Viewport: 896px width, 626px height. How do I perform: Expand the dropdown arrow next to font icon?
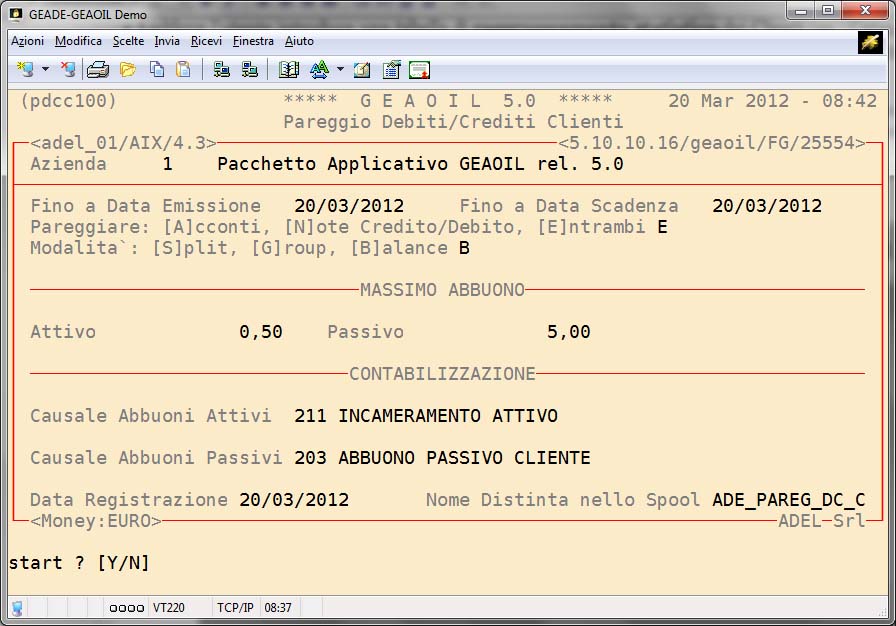340,69
